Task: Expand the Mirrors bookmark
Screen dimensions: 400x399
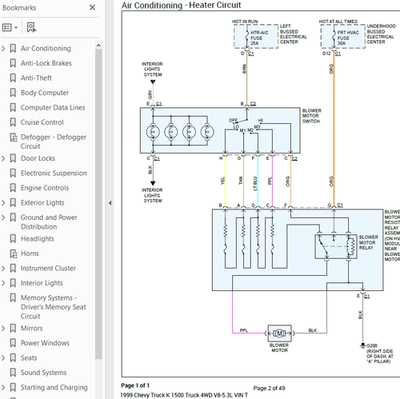Action: [3, 328]
